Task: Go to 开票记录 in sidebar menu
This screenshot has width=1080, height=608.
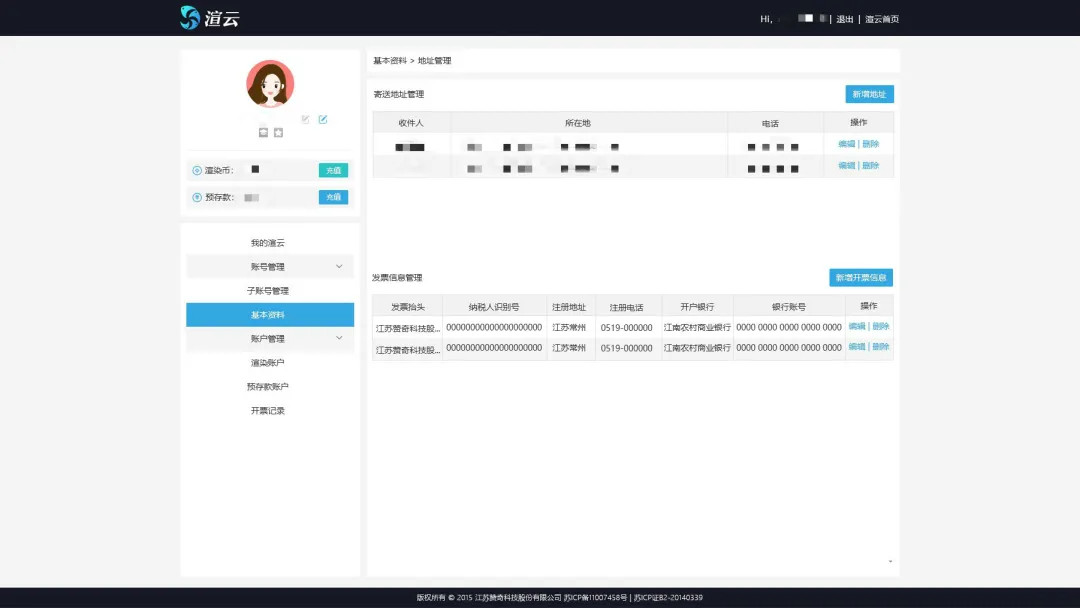Action: [268, 411]
